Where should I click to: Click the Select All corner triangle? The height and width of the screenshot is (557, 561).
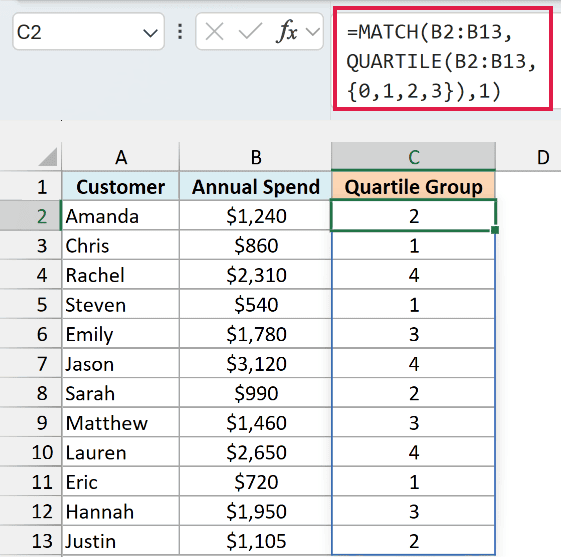pos(48,157)
